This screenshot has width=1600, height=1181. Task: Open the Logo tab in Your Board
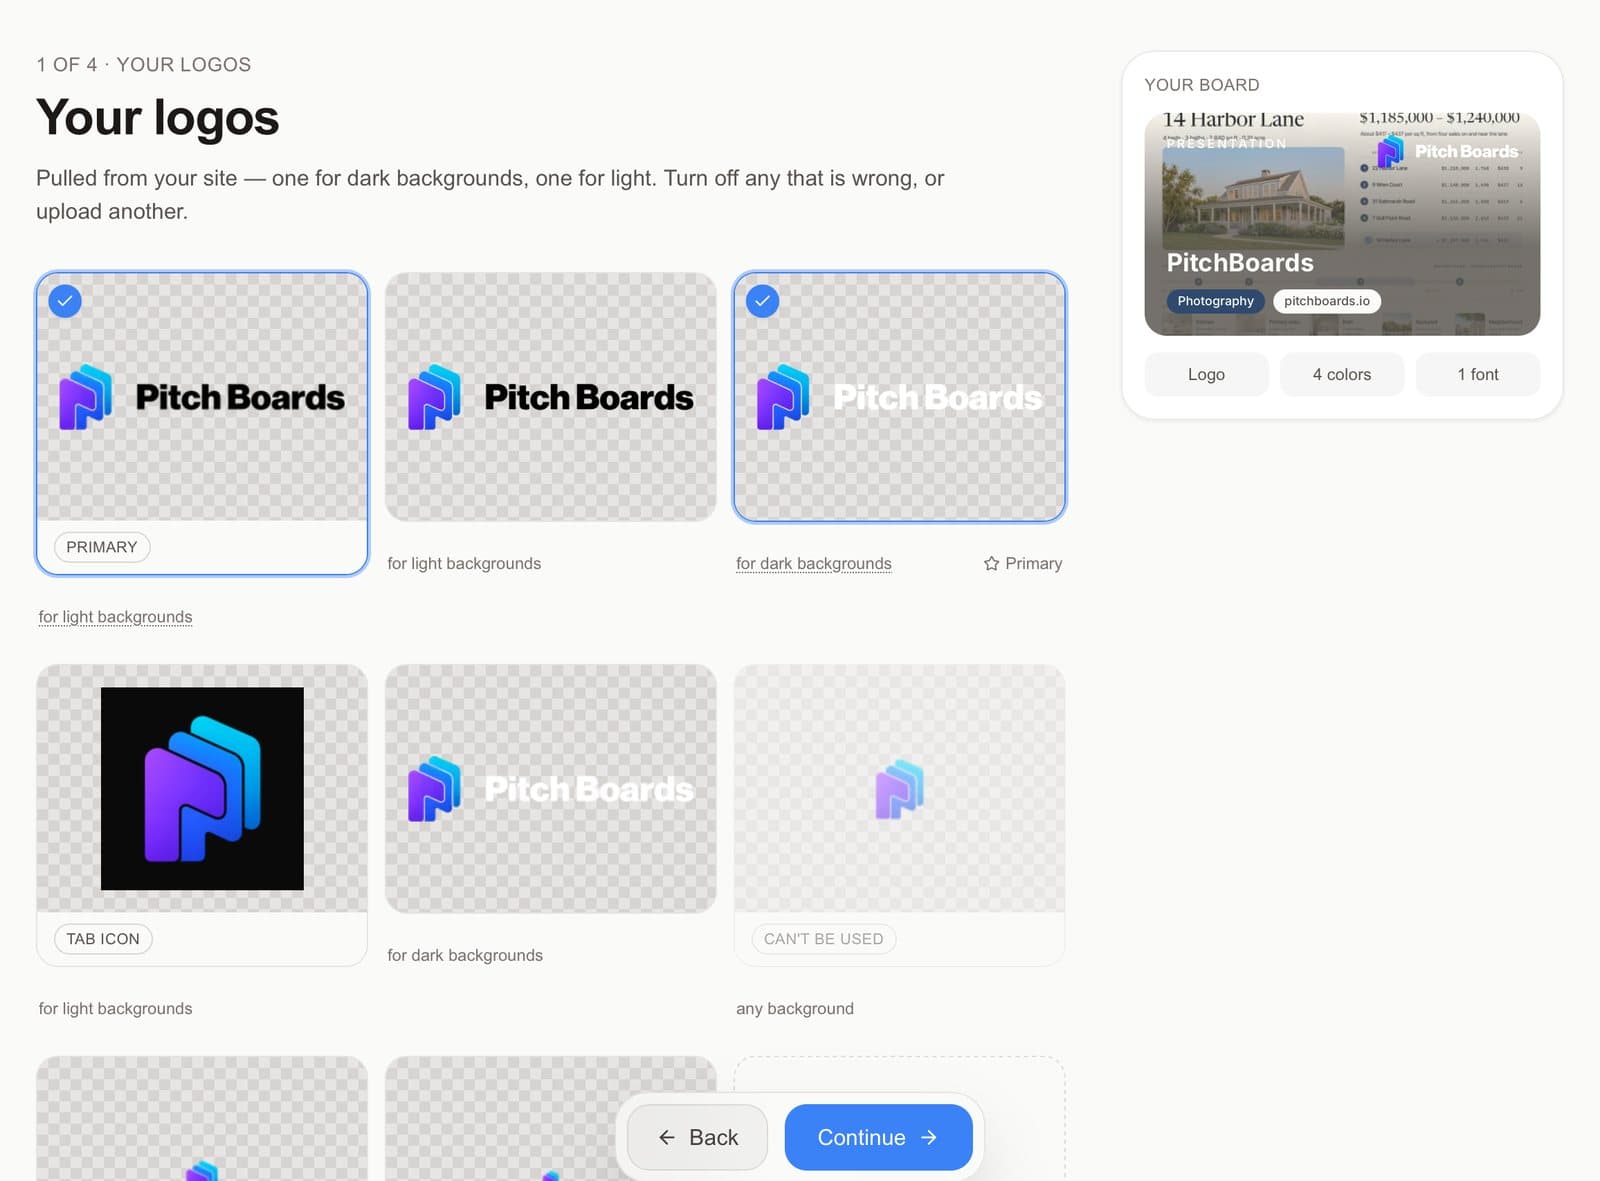pyautogui.click(x=1206, y=374)
